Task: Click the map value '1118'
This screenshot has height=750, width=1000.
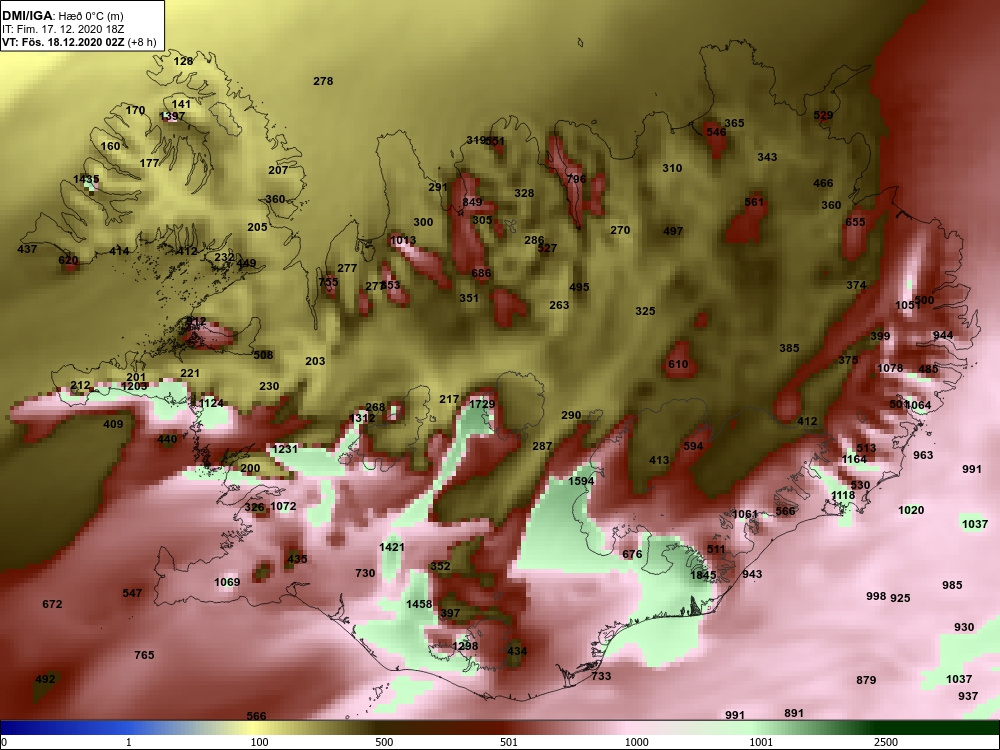Action: [x=843, y=496]
